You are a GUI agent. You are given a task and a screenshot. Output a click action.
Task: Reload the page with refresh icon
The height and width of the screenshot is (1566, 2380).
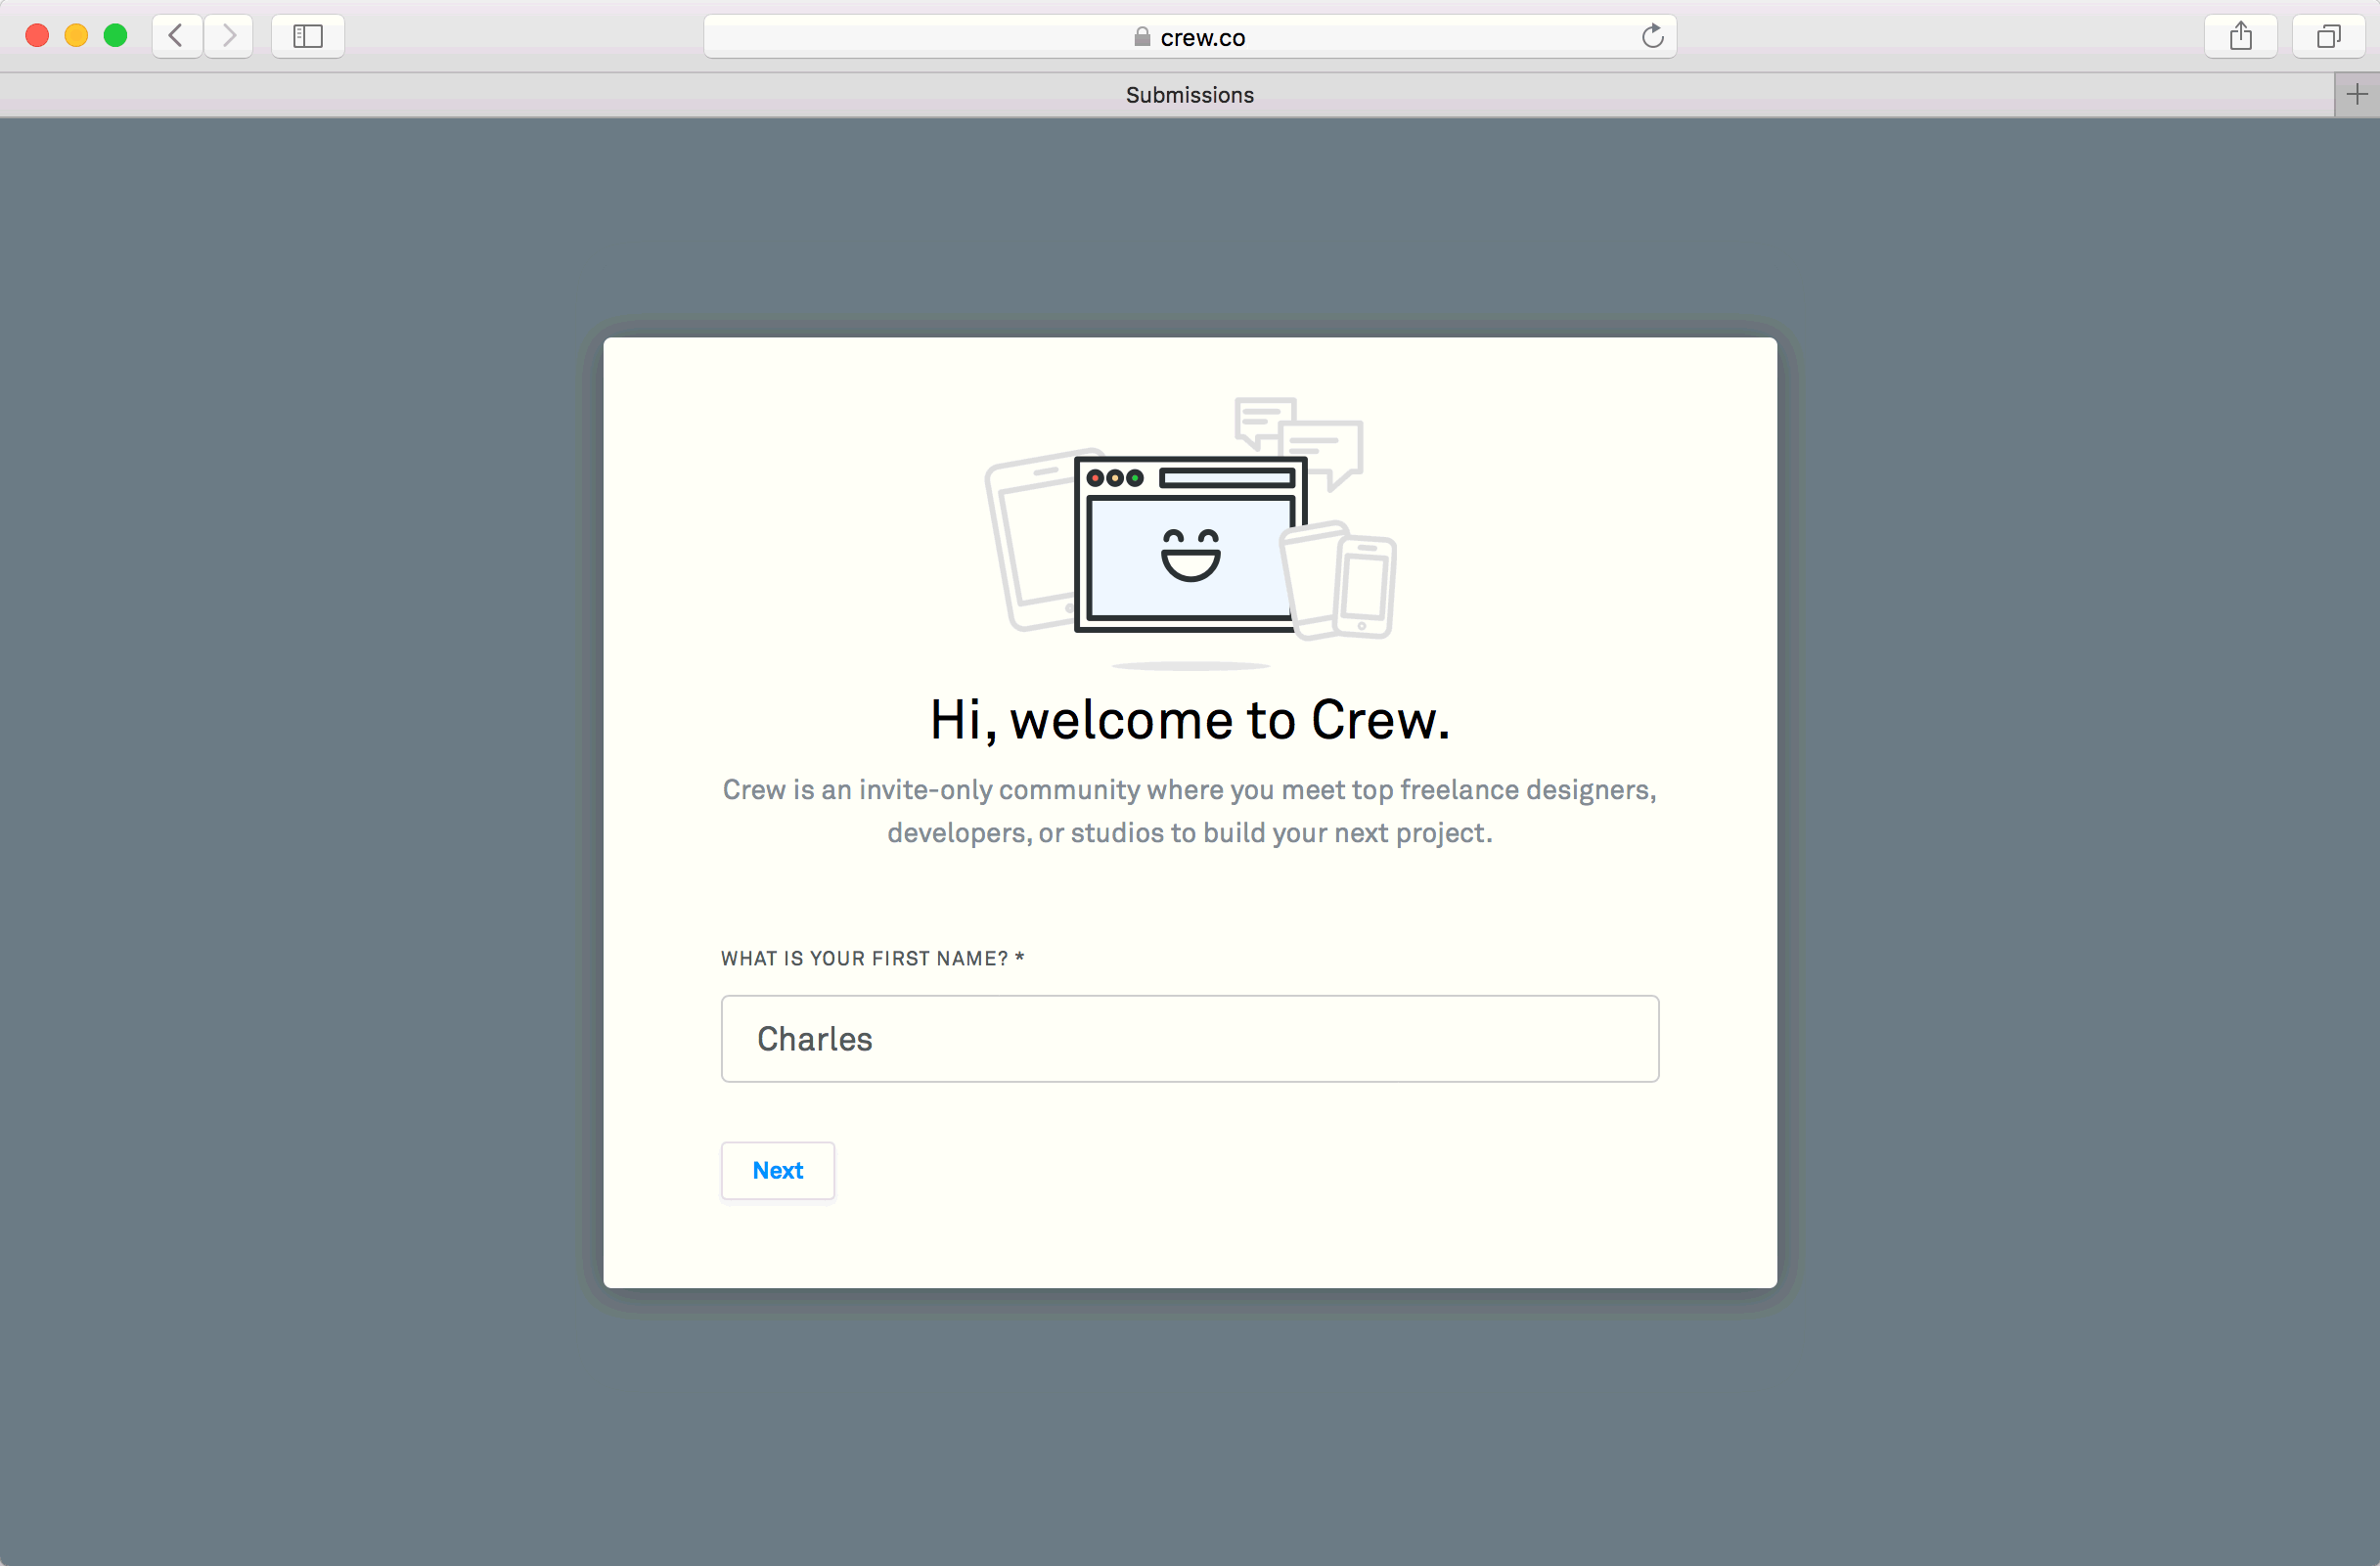click(1652, 36)
